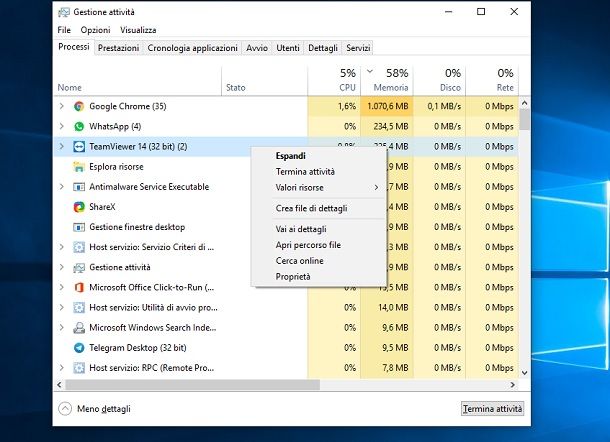Expand Microsoft Office Click-to-Run row

[61, 287]
